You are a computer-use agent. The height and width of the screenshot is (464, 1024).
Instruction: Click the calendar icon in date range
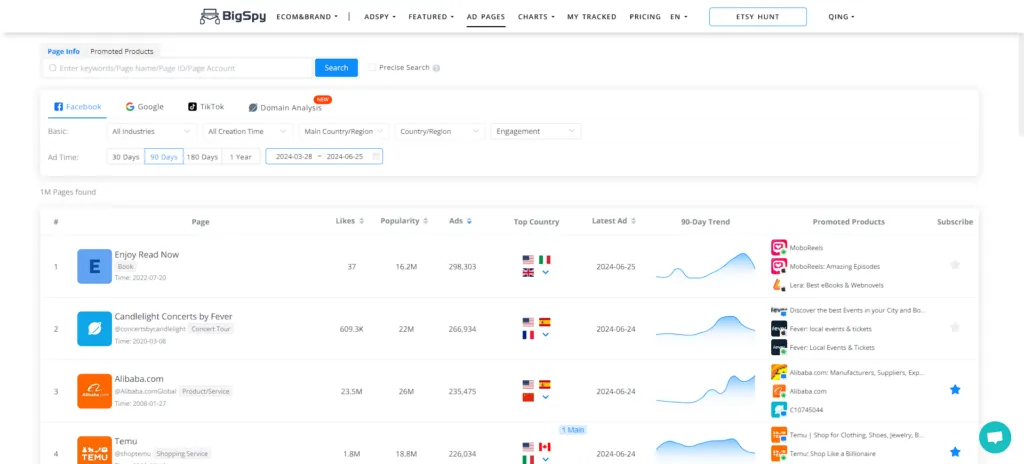click(x=376, y=157)
